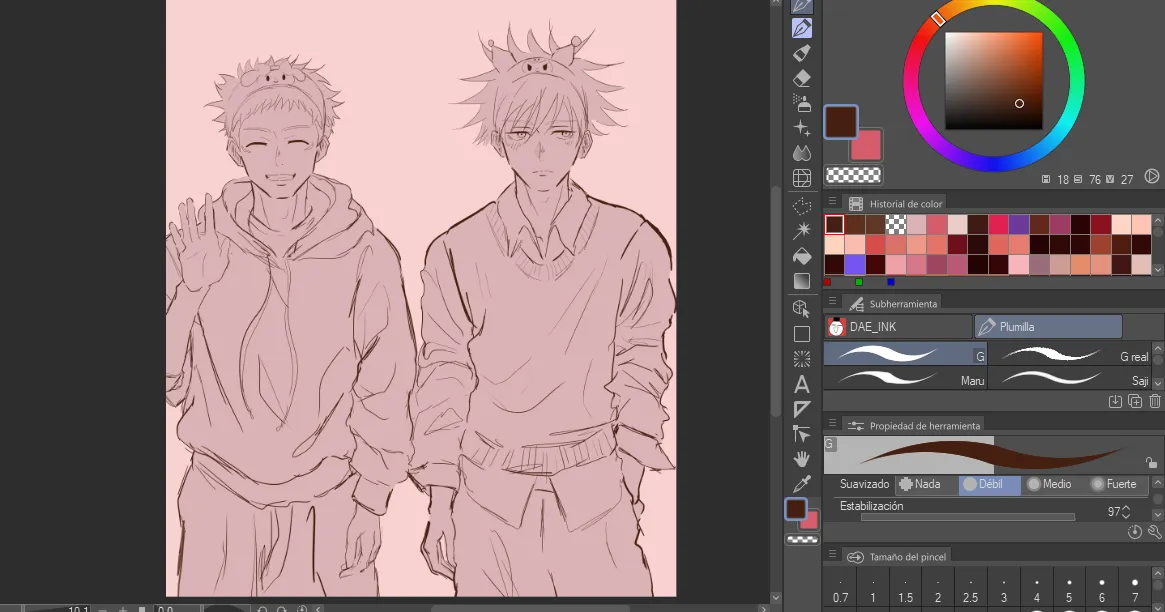
Task: Pick checkered transparent swatch in color history
Action: (x=896, y=224)
